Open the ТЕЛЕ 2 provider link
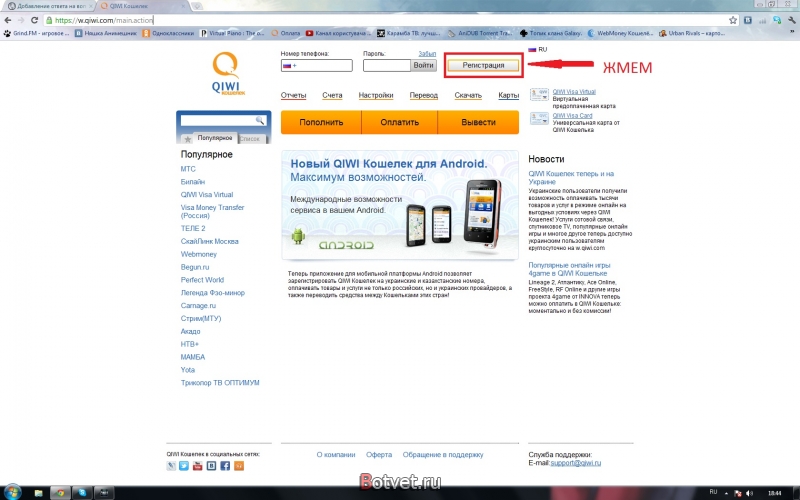 193,228
